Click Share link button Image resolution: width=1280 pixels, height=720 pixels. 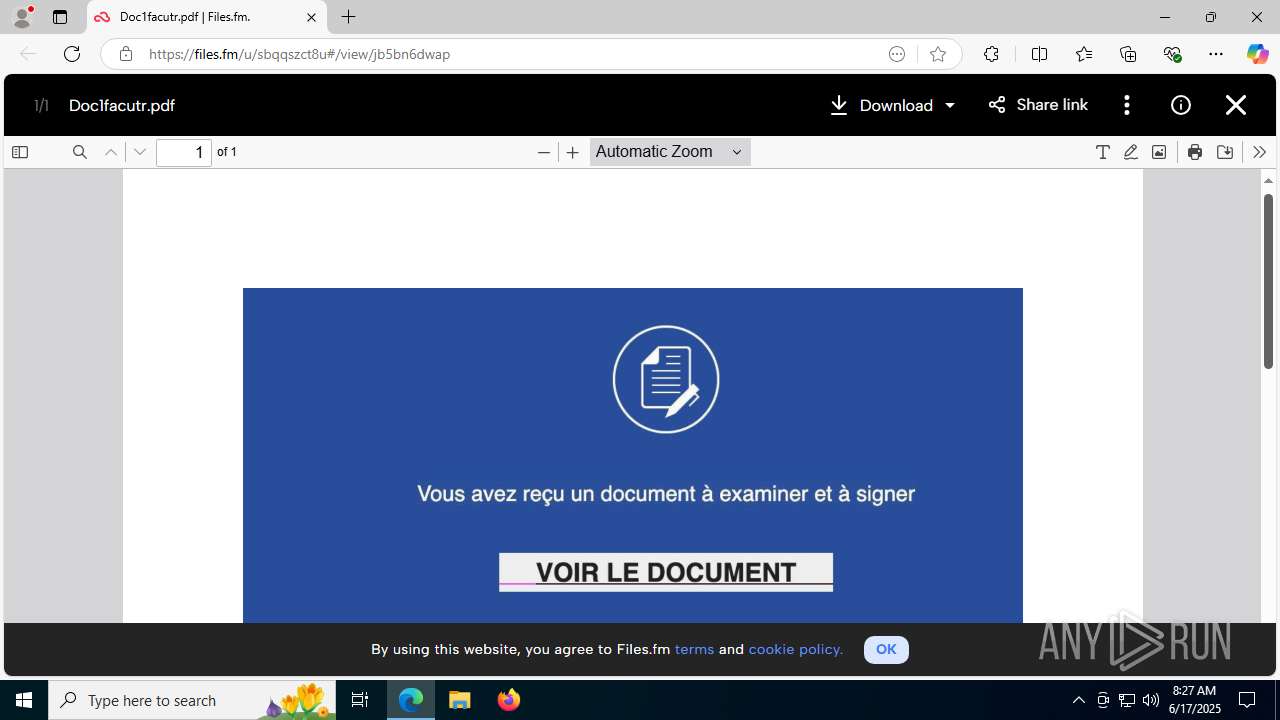point(1038,105)
